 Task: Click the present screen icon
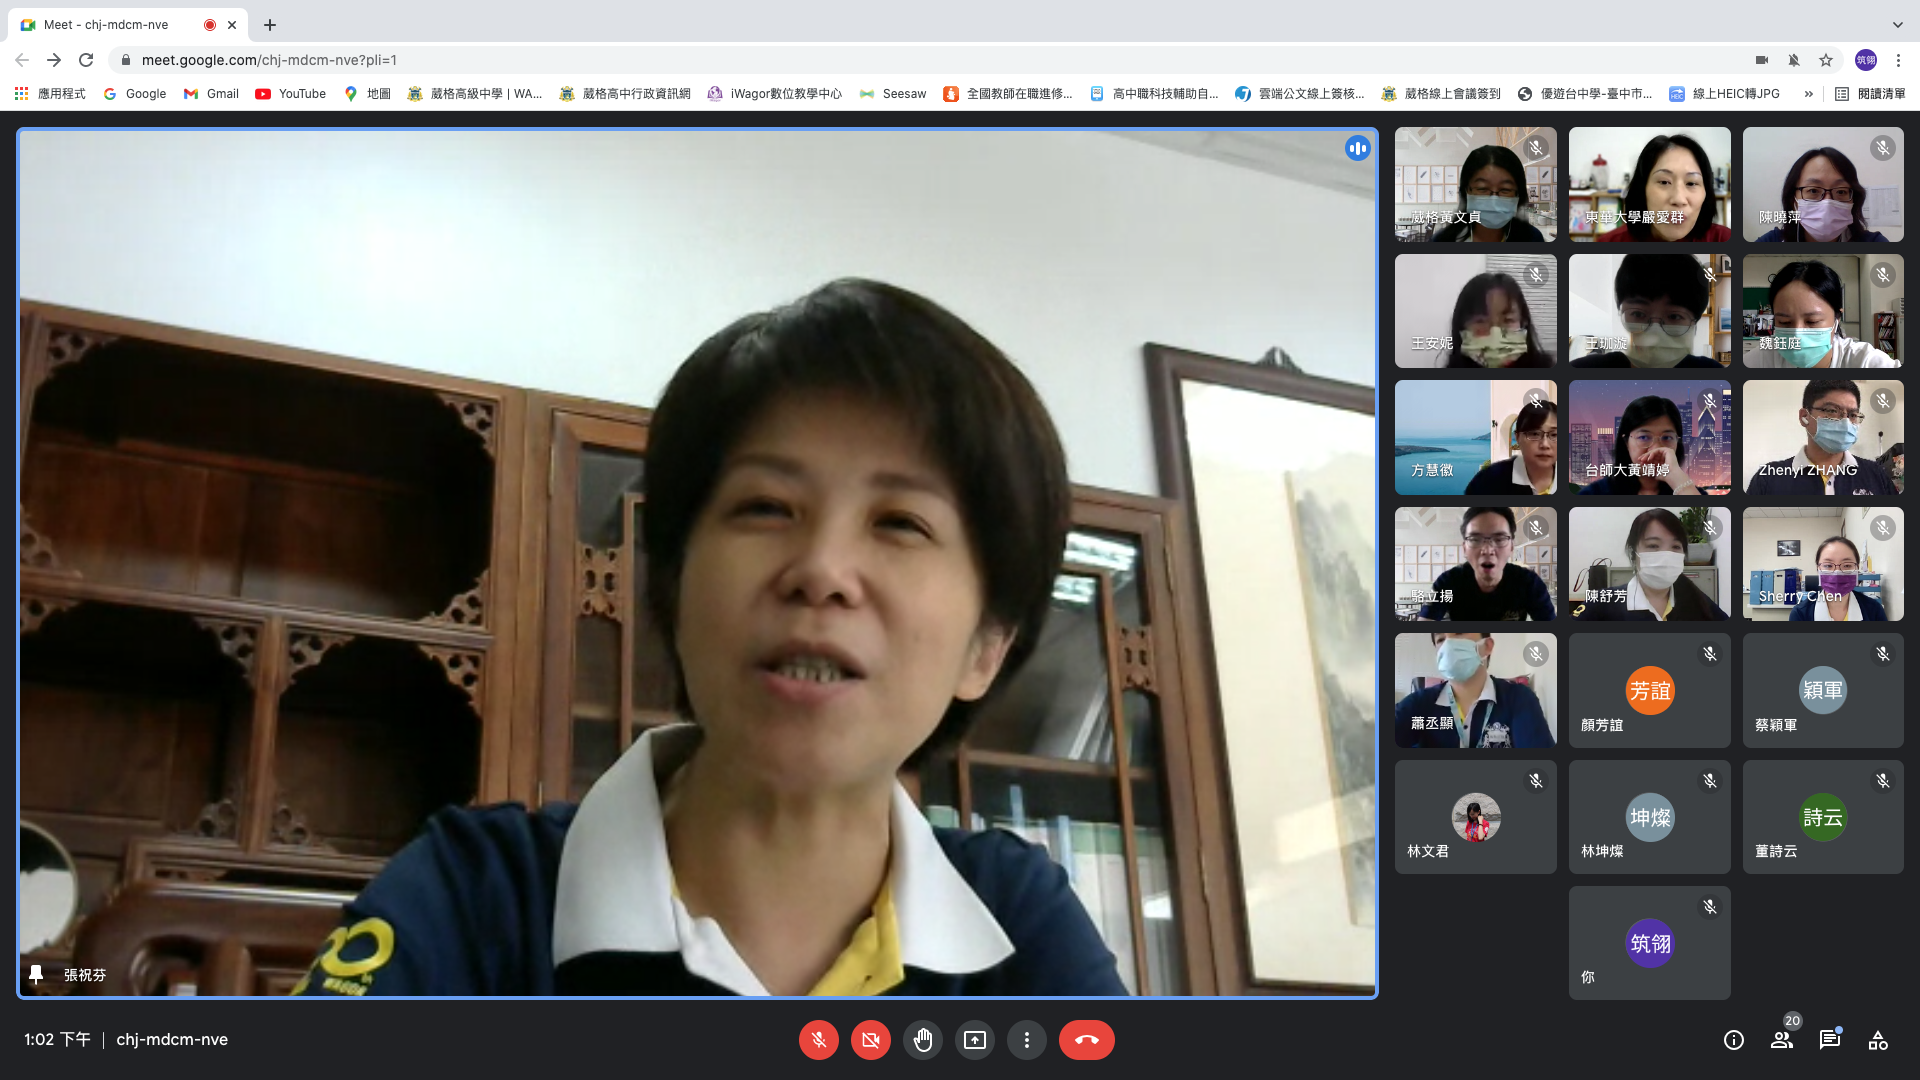pyautogui.click(x=974, y=1040)
